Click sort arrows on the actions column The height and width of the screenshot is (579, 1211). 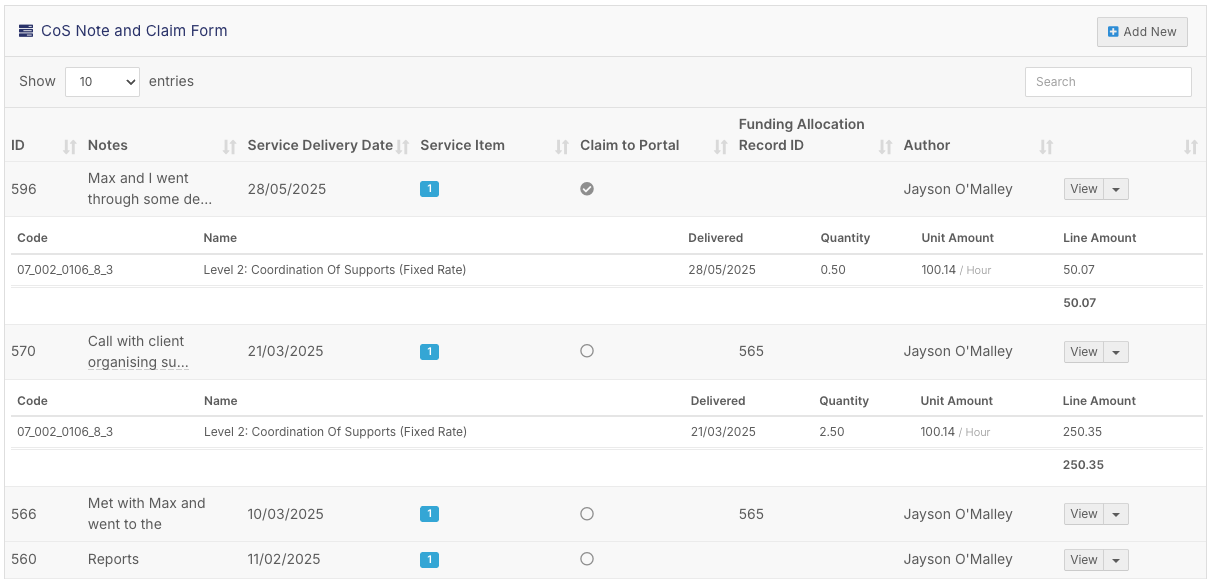point(1190,147)
